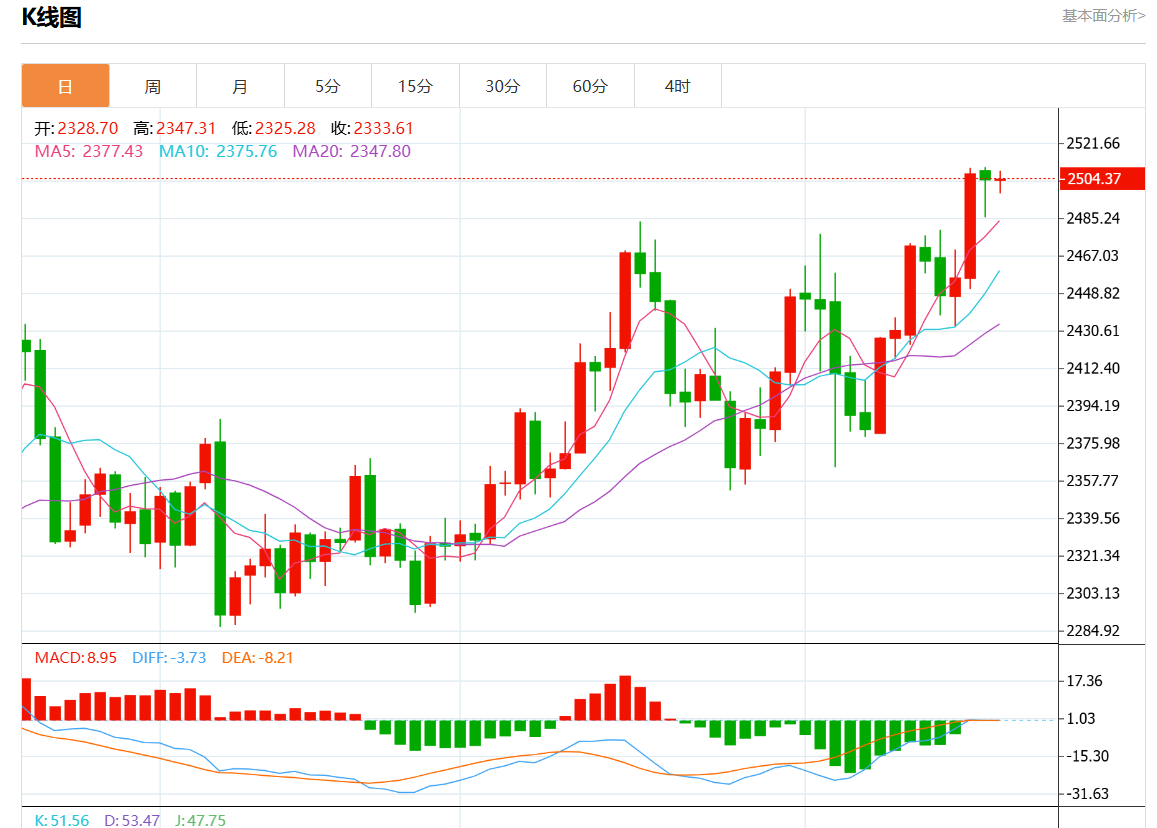Click the 1.03 MACD axis label
Viewport: 1157px width, 828px height.
point(1081,719)
